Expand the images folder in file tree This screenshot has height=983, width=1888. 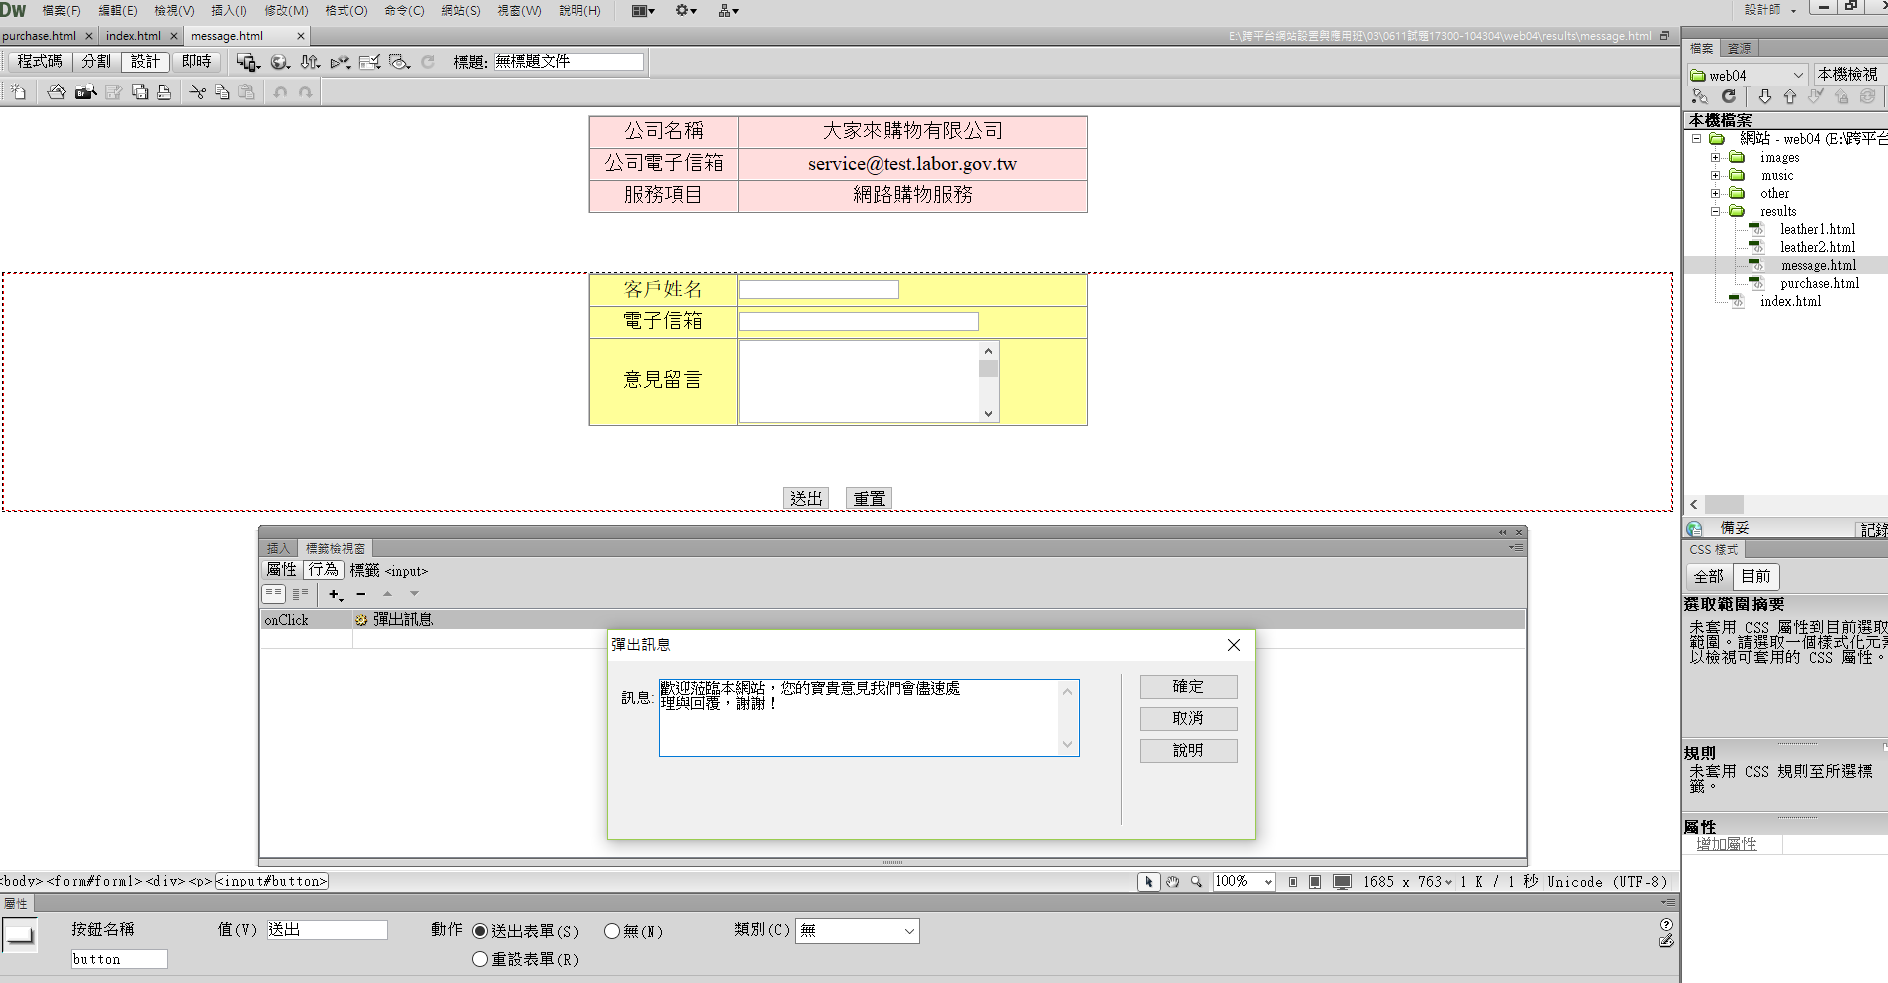[x=1715, y=157]
